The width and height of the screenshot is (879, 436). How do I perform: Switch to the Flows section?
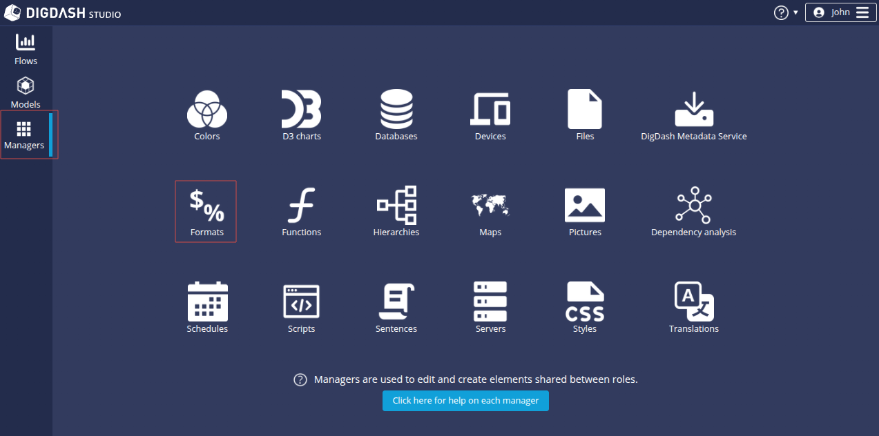tap(26, 48)
